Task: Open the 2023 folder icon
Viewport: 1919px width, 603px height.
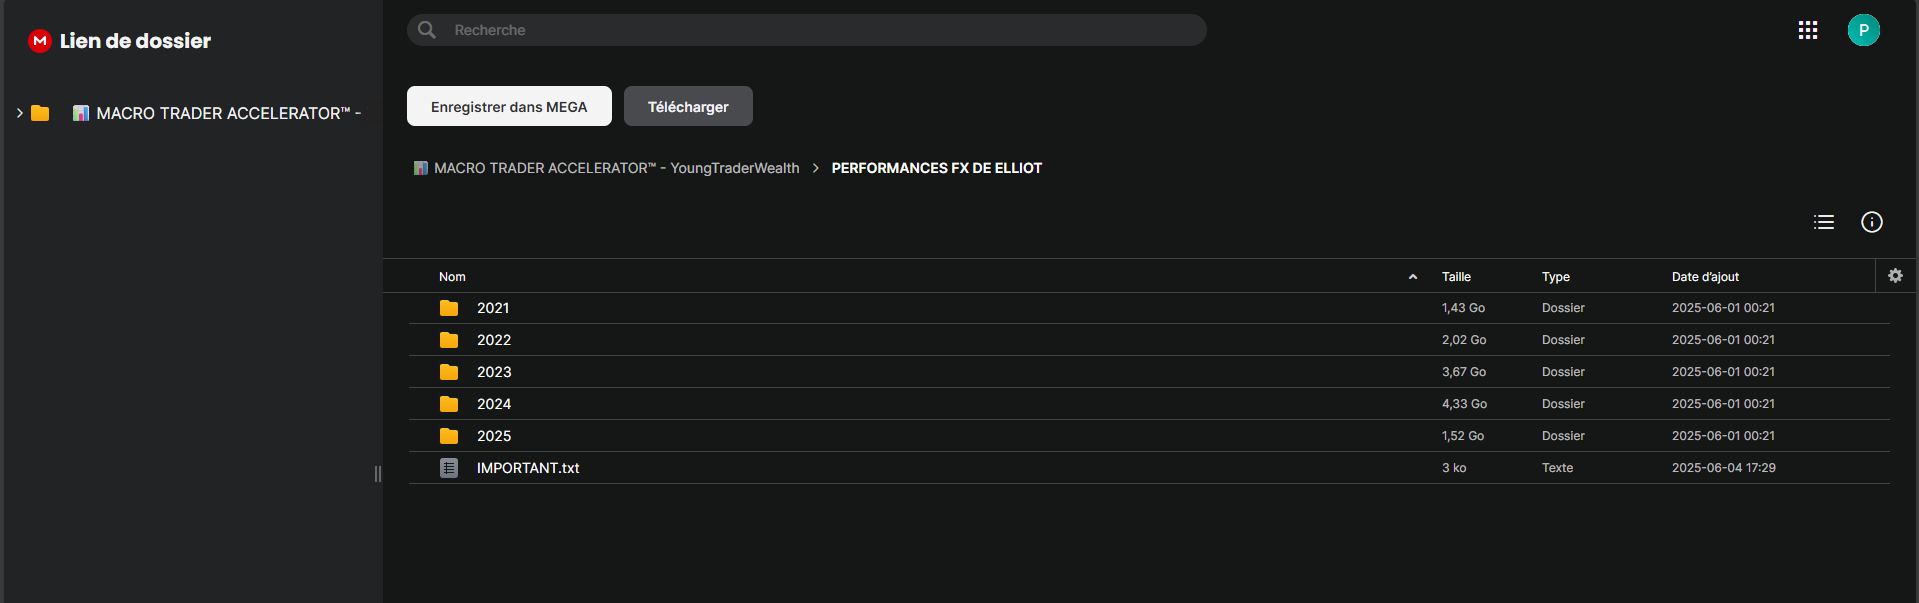Action: click(x=449, y=372)
